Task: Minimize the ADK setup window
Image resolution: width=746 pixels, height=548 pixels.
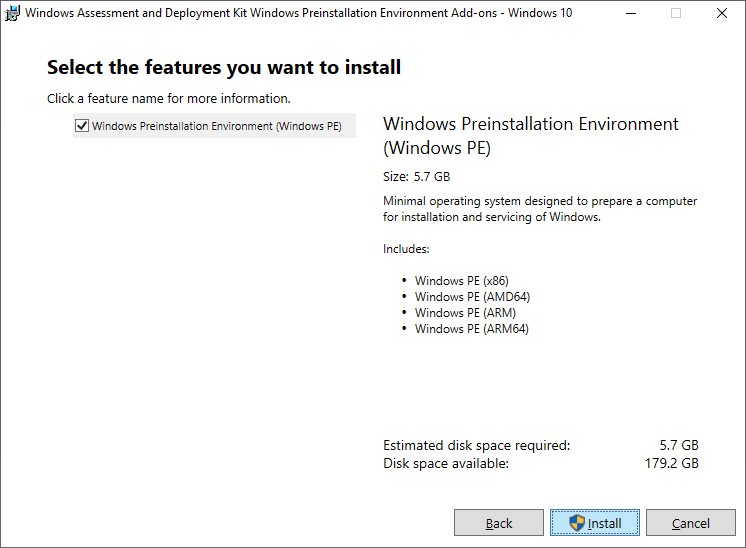Action: 631,14
